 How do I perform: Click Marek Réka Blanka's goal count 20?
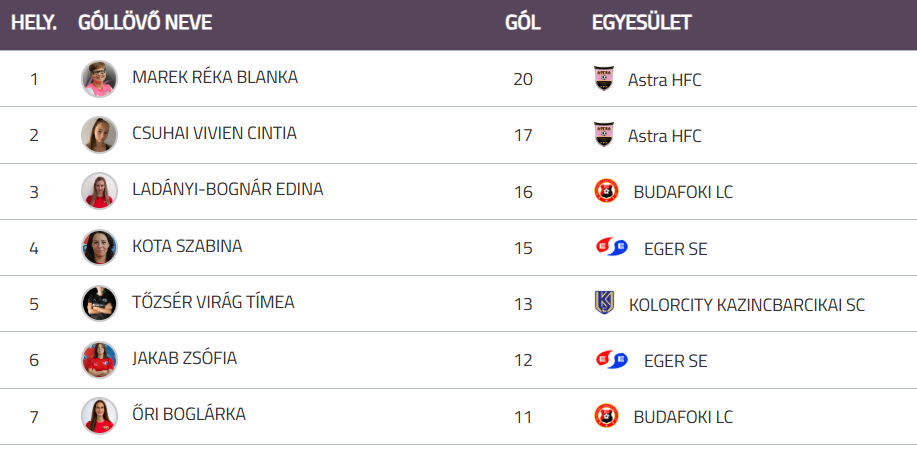pos(523,79)
